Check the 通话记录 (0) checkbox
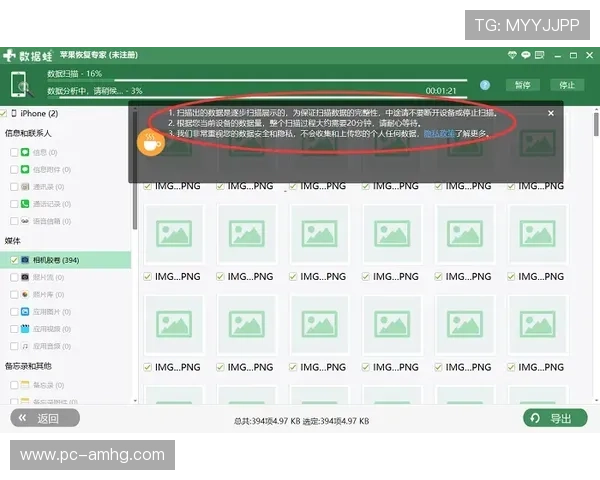This screenshot has width=600, height=480. [x=14, y=204]
